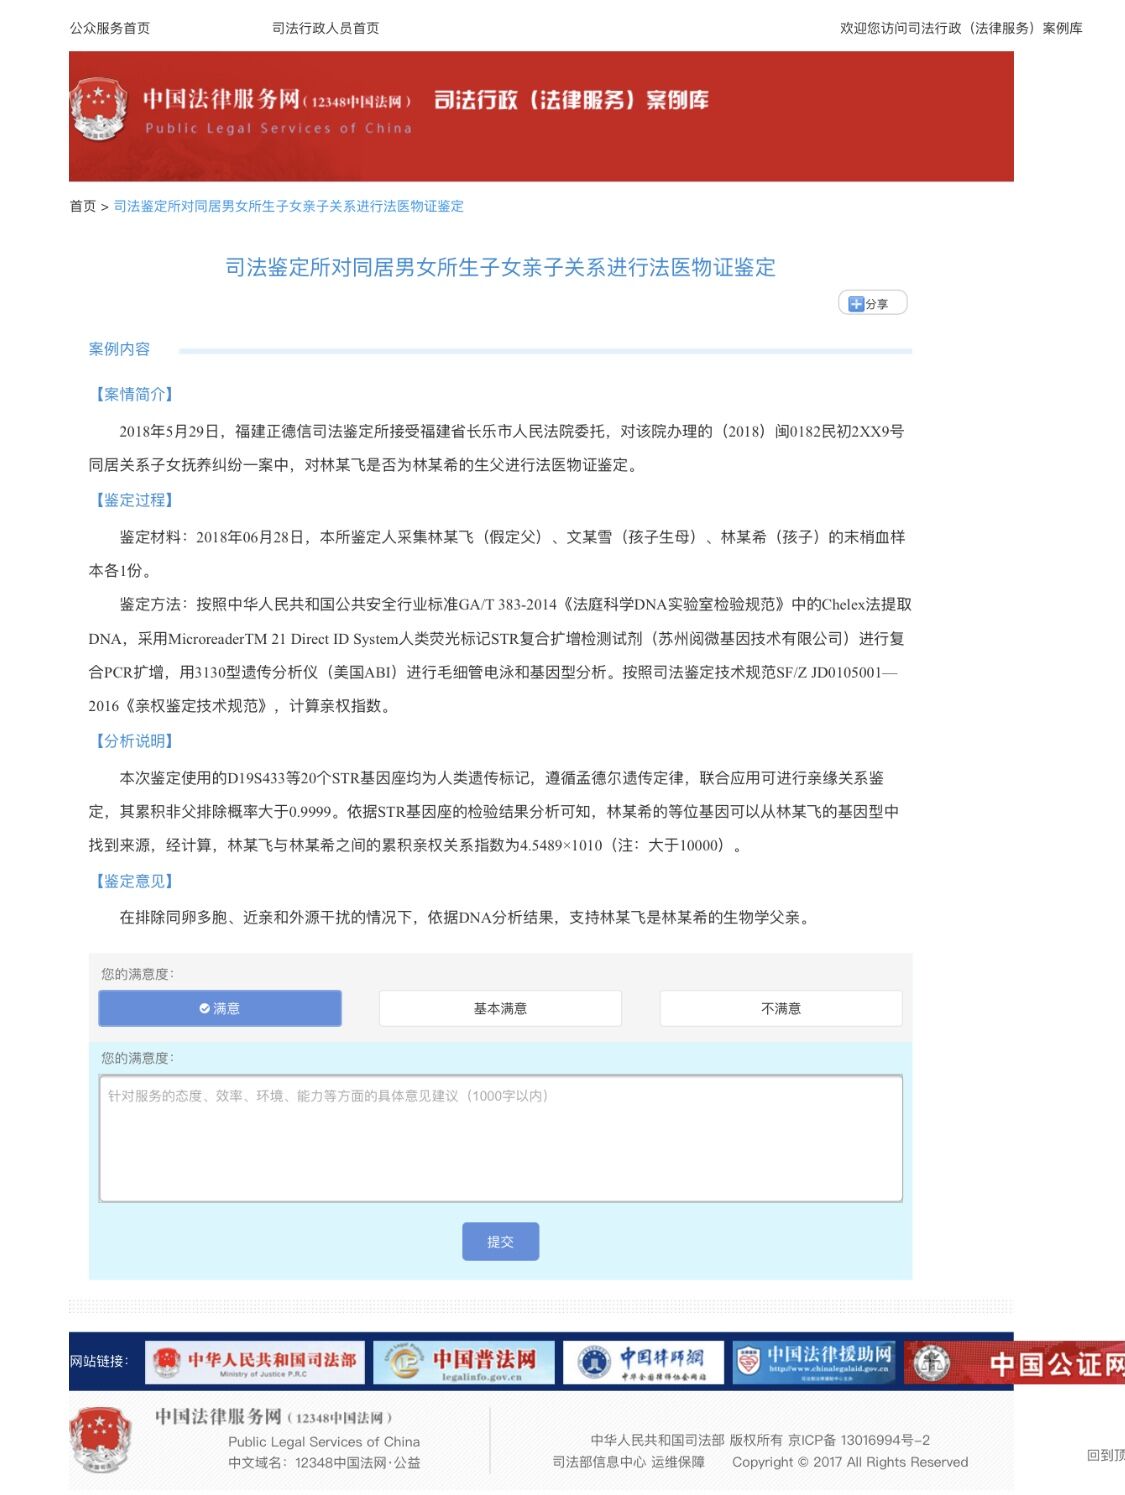The height and width of the screenshot is (1495, 1125).
Task: Click the 回到顶部 back-to-top link
Action: pyautogui.click(x=1105, y=1455)
